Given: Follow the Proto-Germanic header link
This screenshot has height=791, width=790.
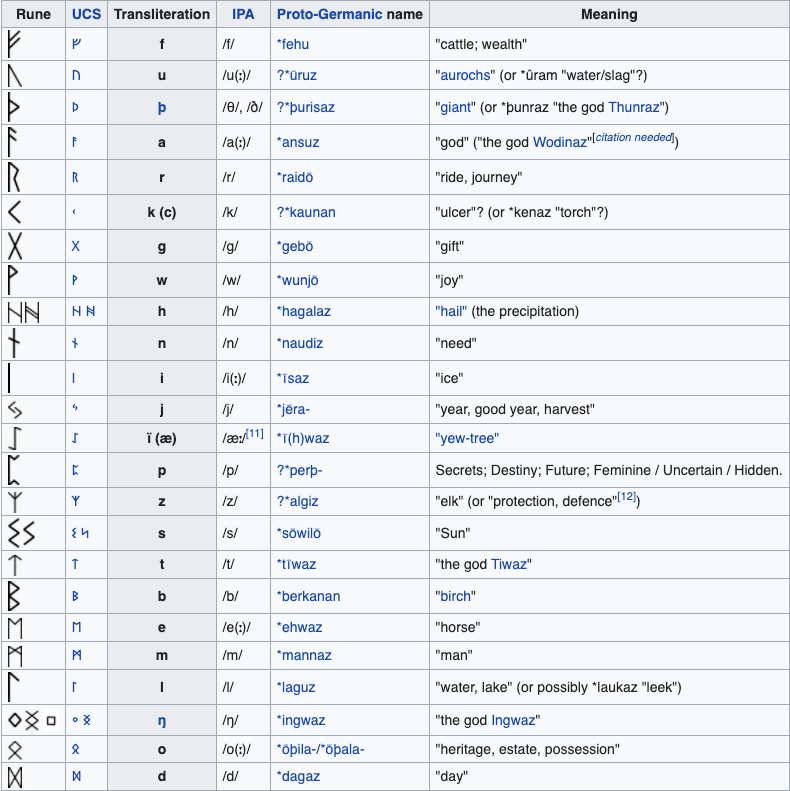Looking at the screenshot, I should 328,15.
